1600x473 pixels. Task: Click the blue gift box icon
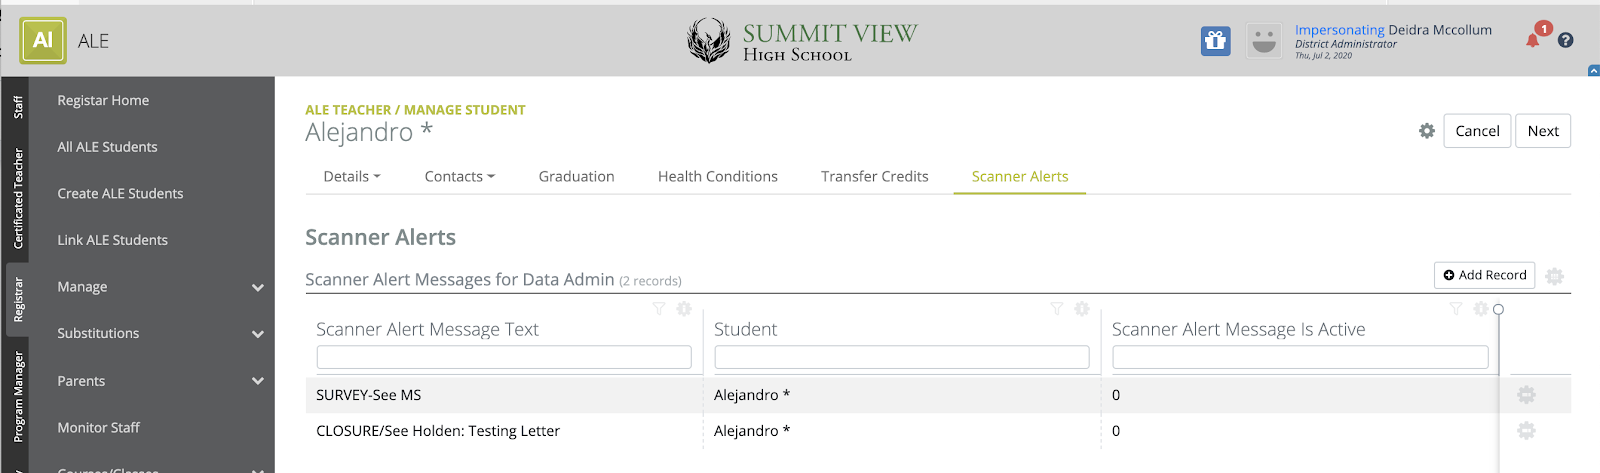point(1215,41)
